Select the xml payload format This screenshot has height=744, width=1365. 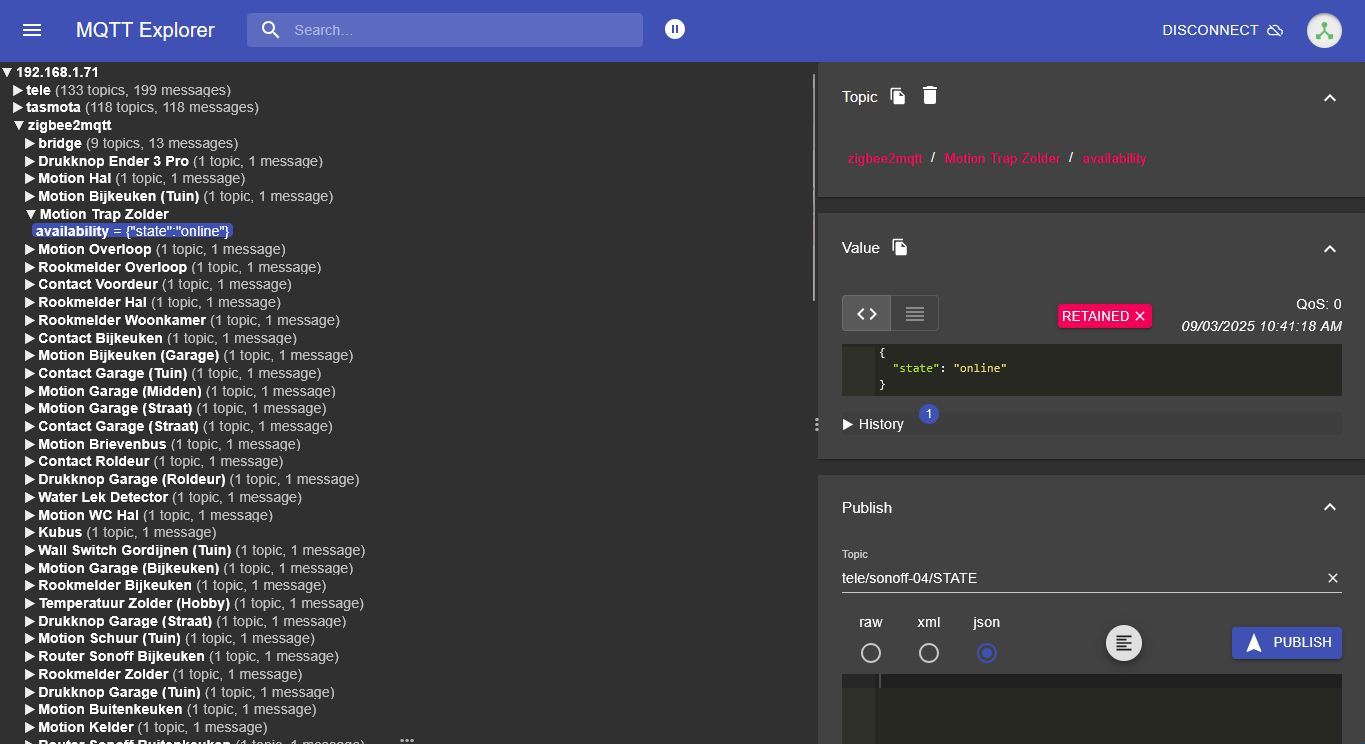929,653
